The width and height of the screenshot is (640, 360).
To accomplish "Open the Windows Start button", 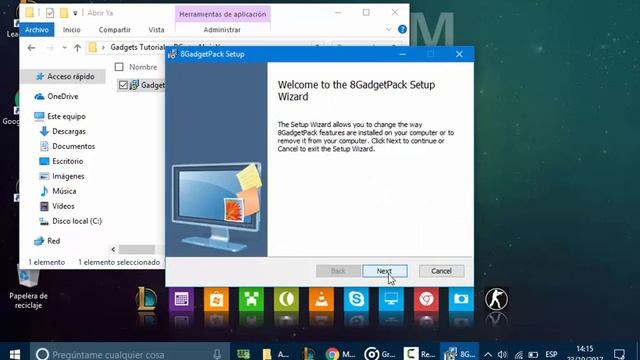I will pyautogui.click(x=15, y=353).
